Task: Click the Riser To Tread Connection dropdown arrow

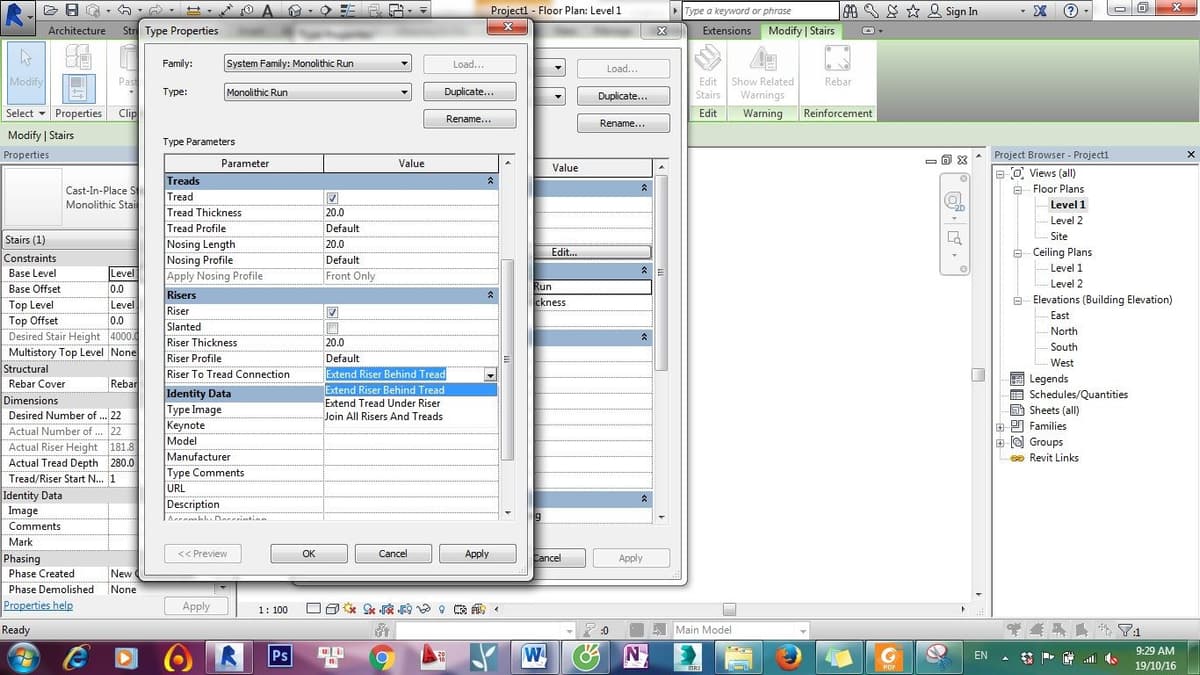Action: click(490, 375)
